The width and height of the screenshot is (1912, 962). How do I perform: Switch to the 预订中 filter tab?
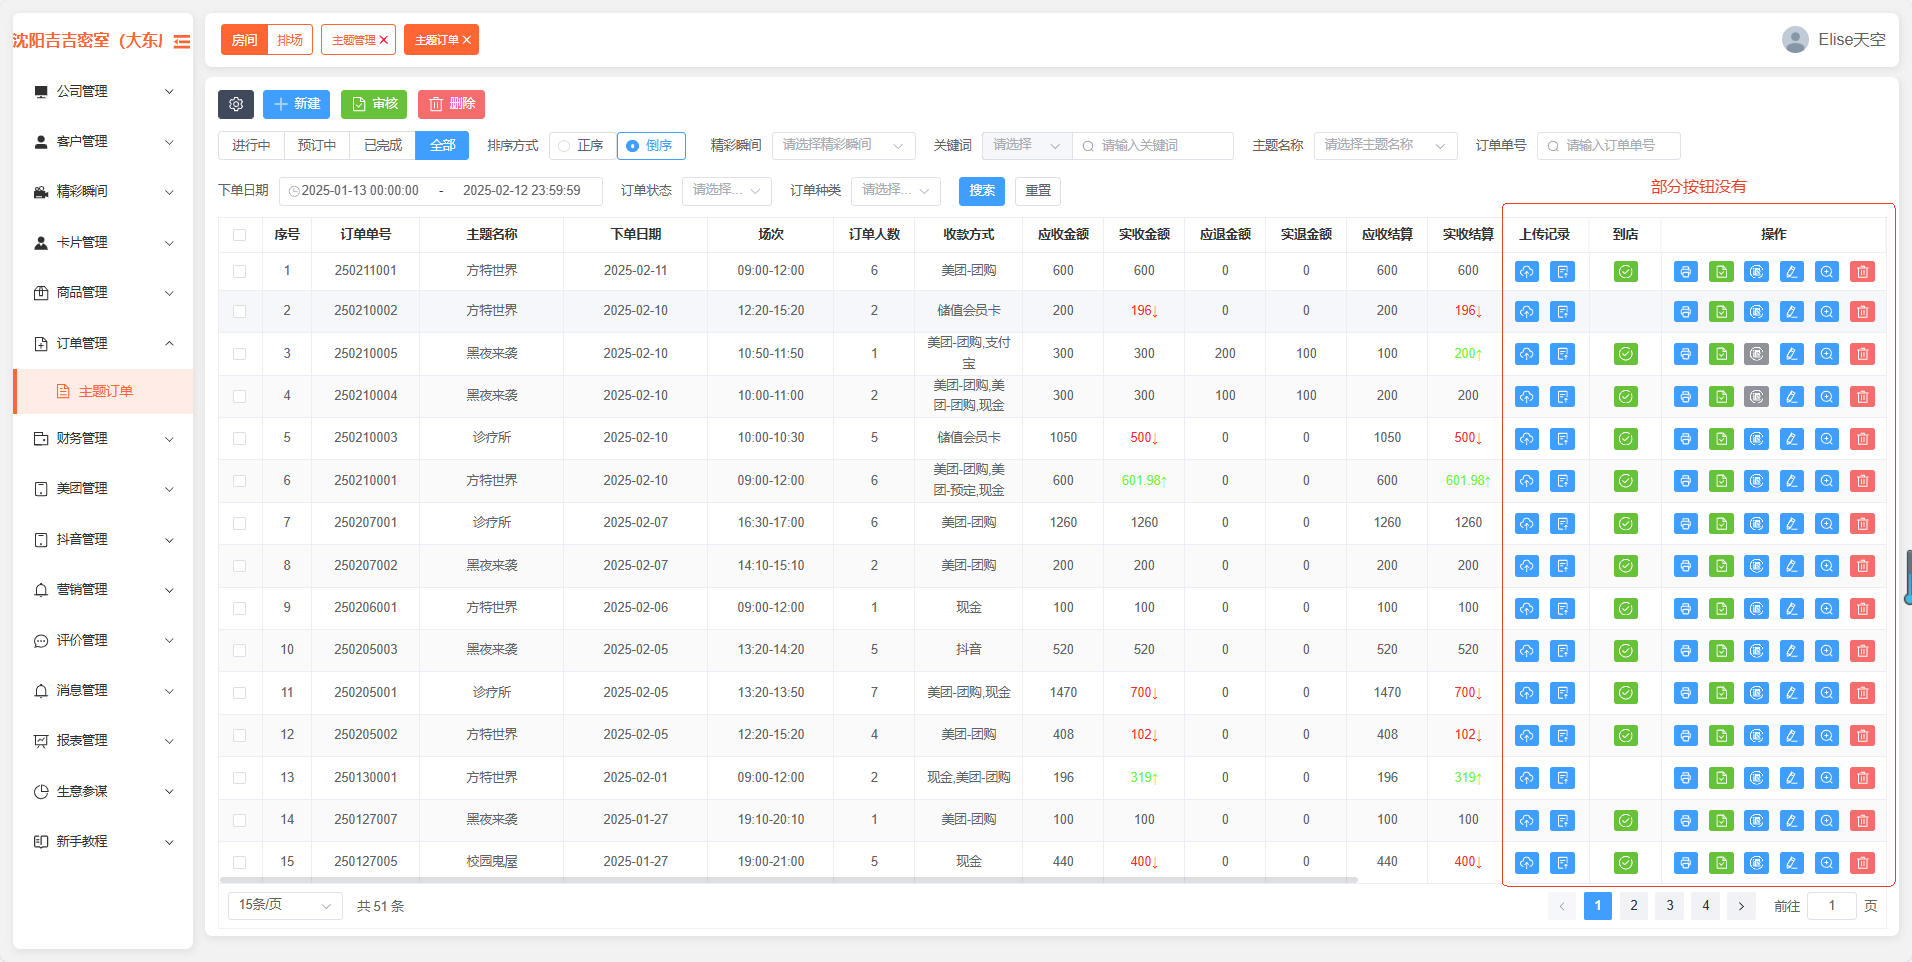pyautogui.click(x=317, y=146)
